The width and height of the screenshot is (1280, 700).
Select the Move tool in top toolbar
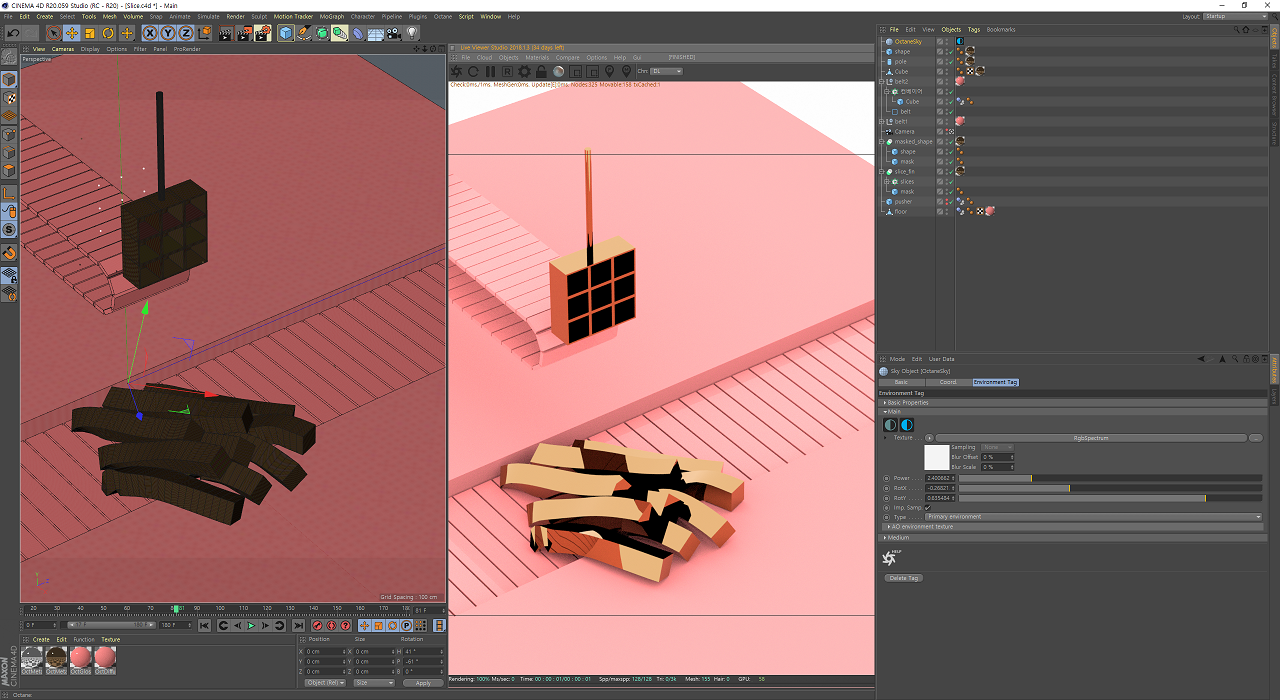point(72,33)
